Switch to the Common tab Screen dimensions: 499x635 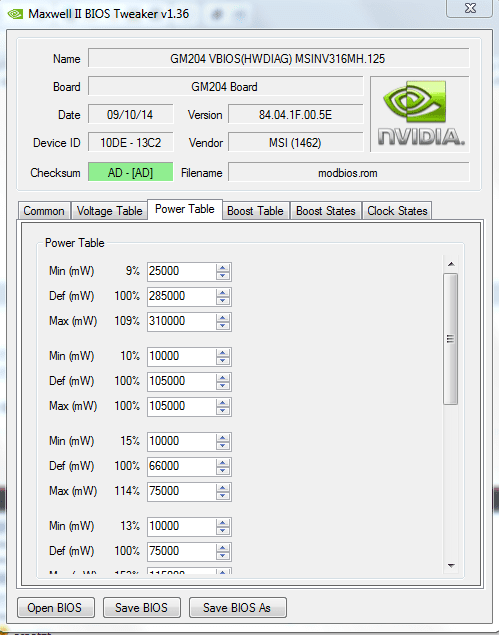point(44,211)
